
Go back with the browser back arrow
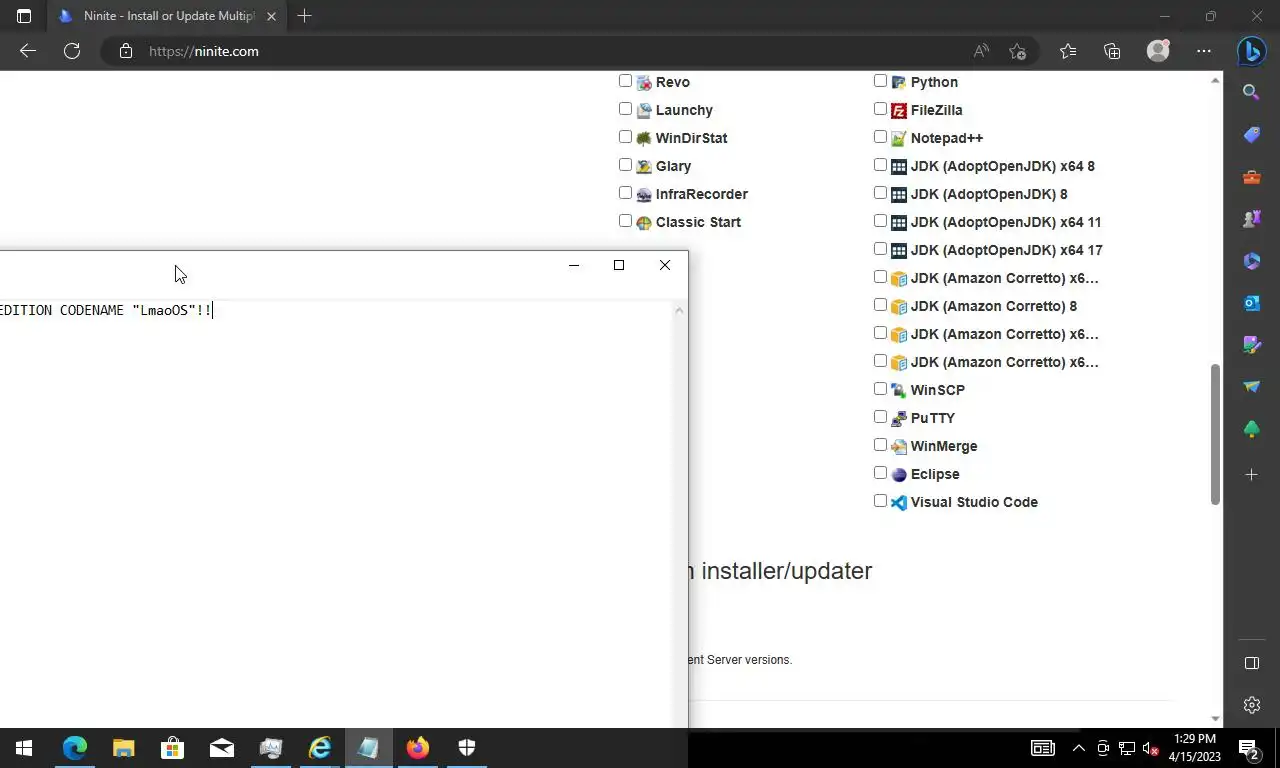[x=28, y=51]
